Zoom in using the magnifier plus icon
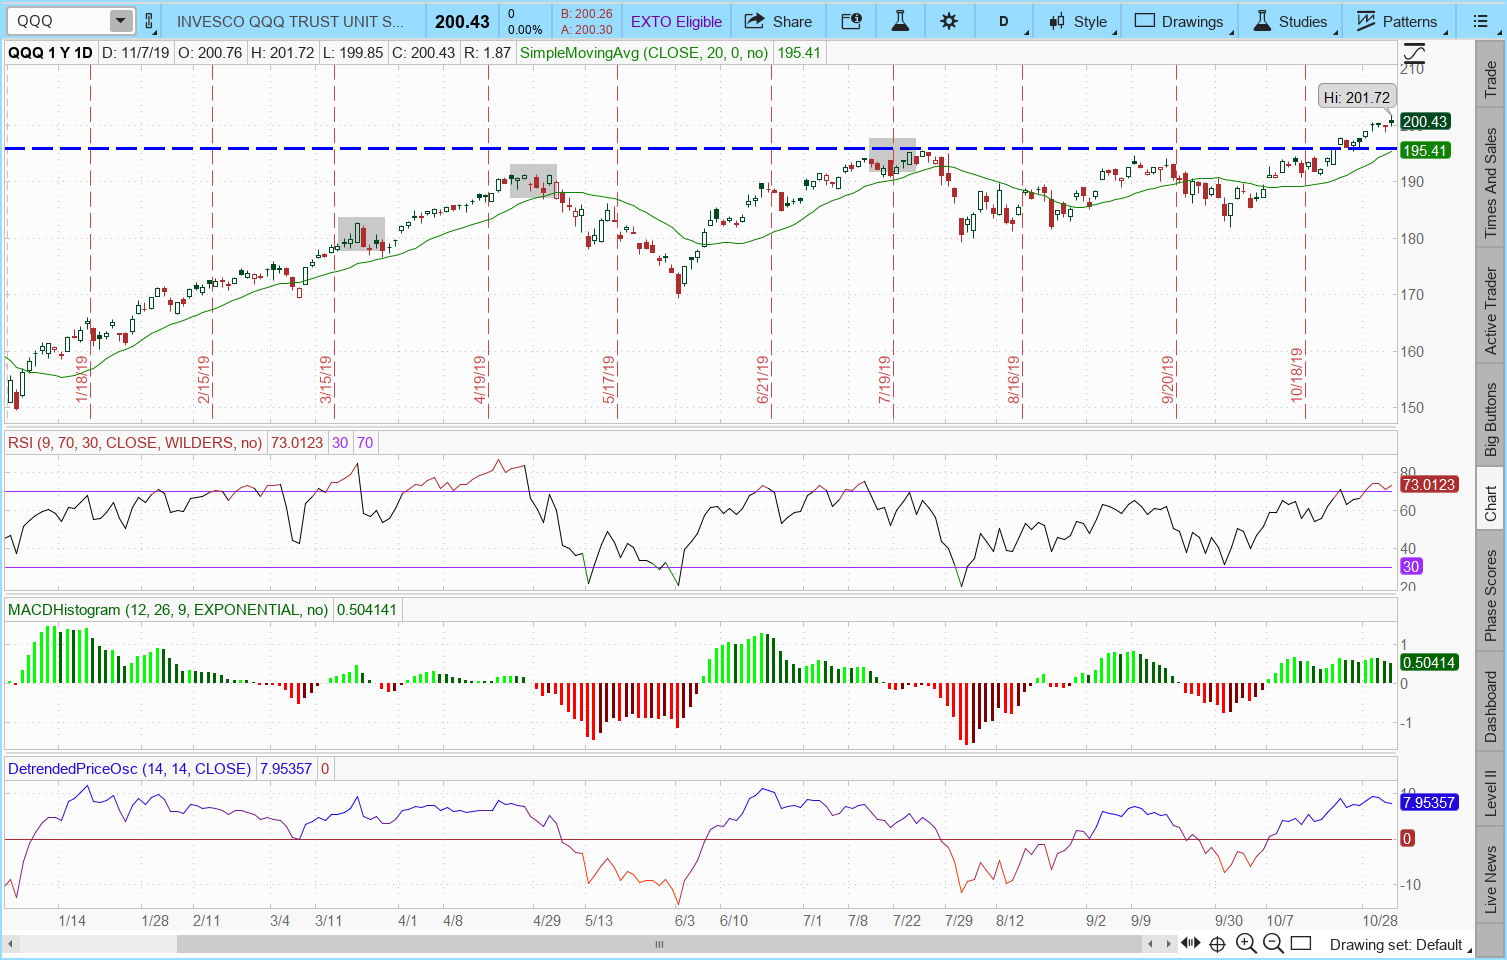1507x960 pixels. [x=1245, y=943]
